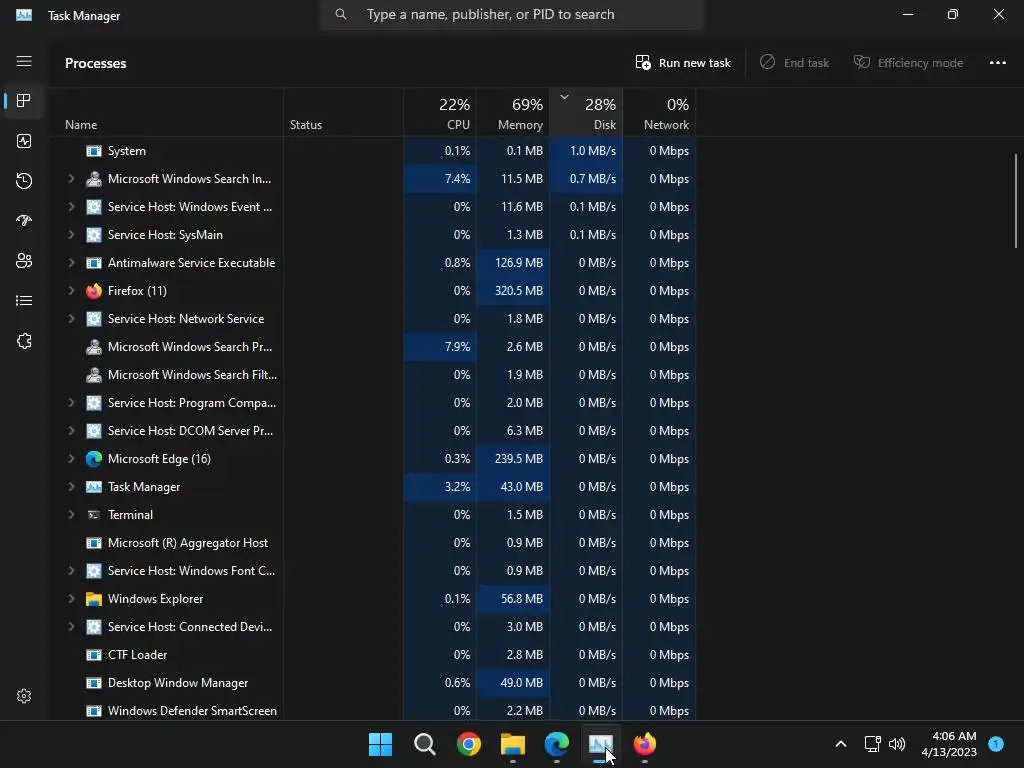Screen dimensions: 1024x768
Task: Open the three-dot more options menu
Action: pos(997,63)
